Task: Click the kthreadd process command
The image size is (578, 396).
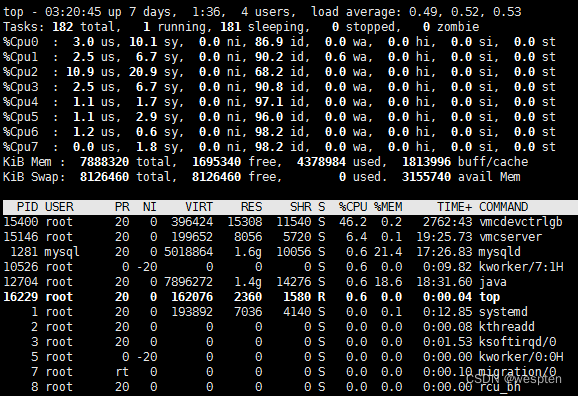Action: 506,327
